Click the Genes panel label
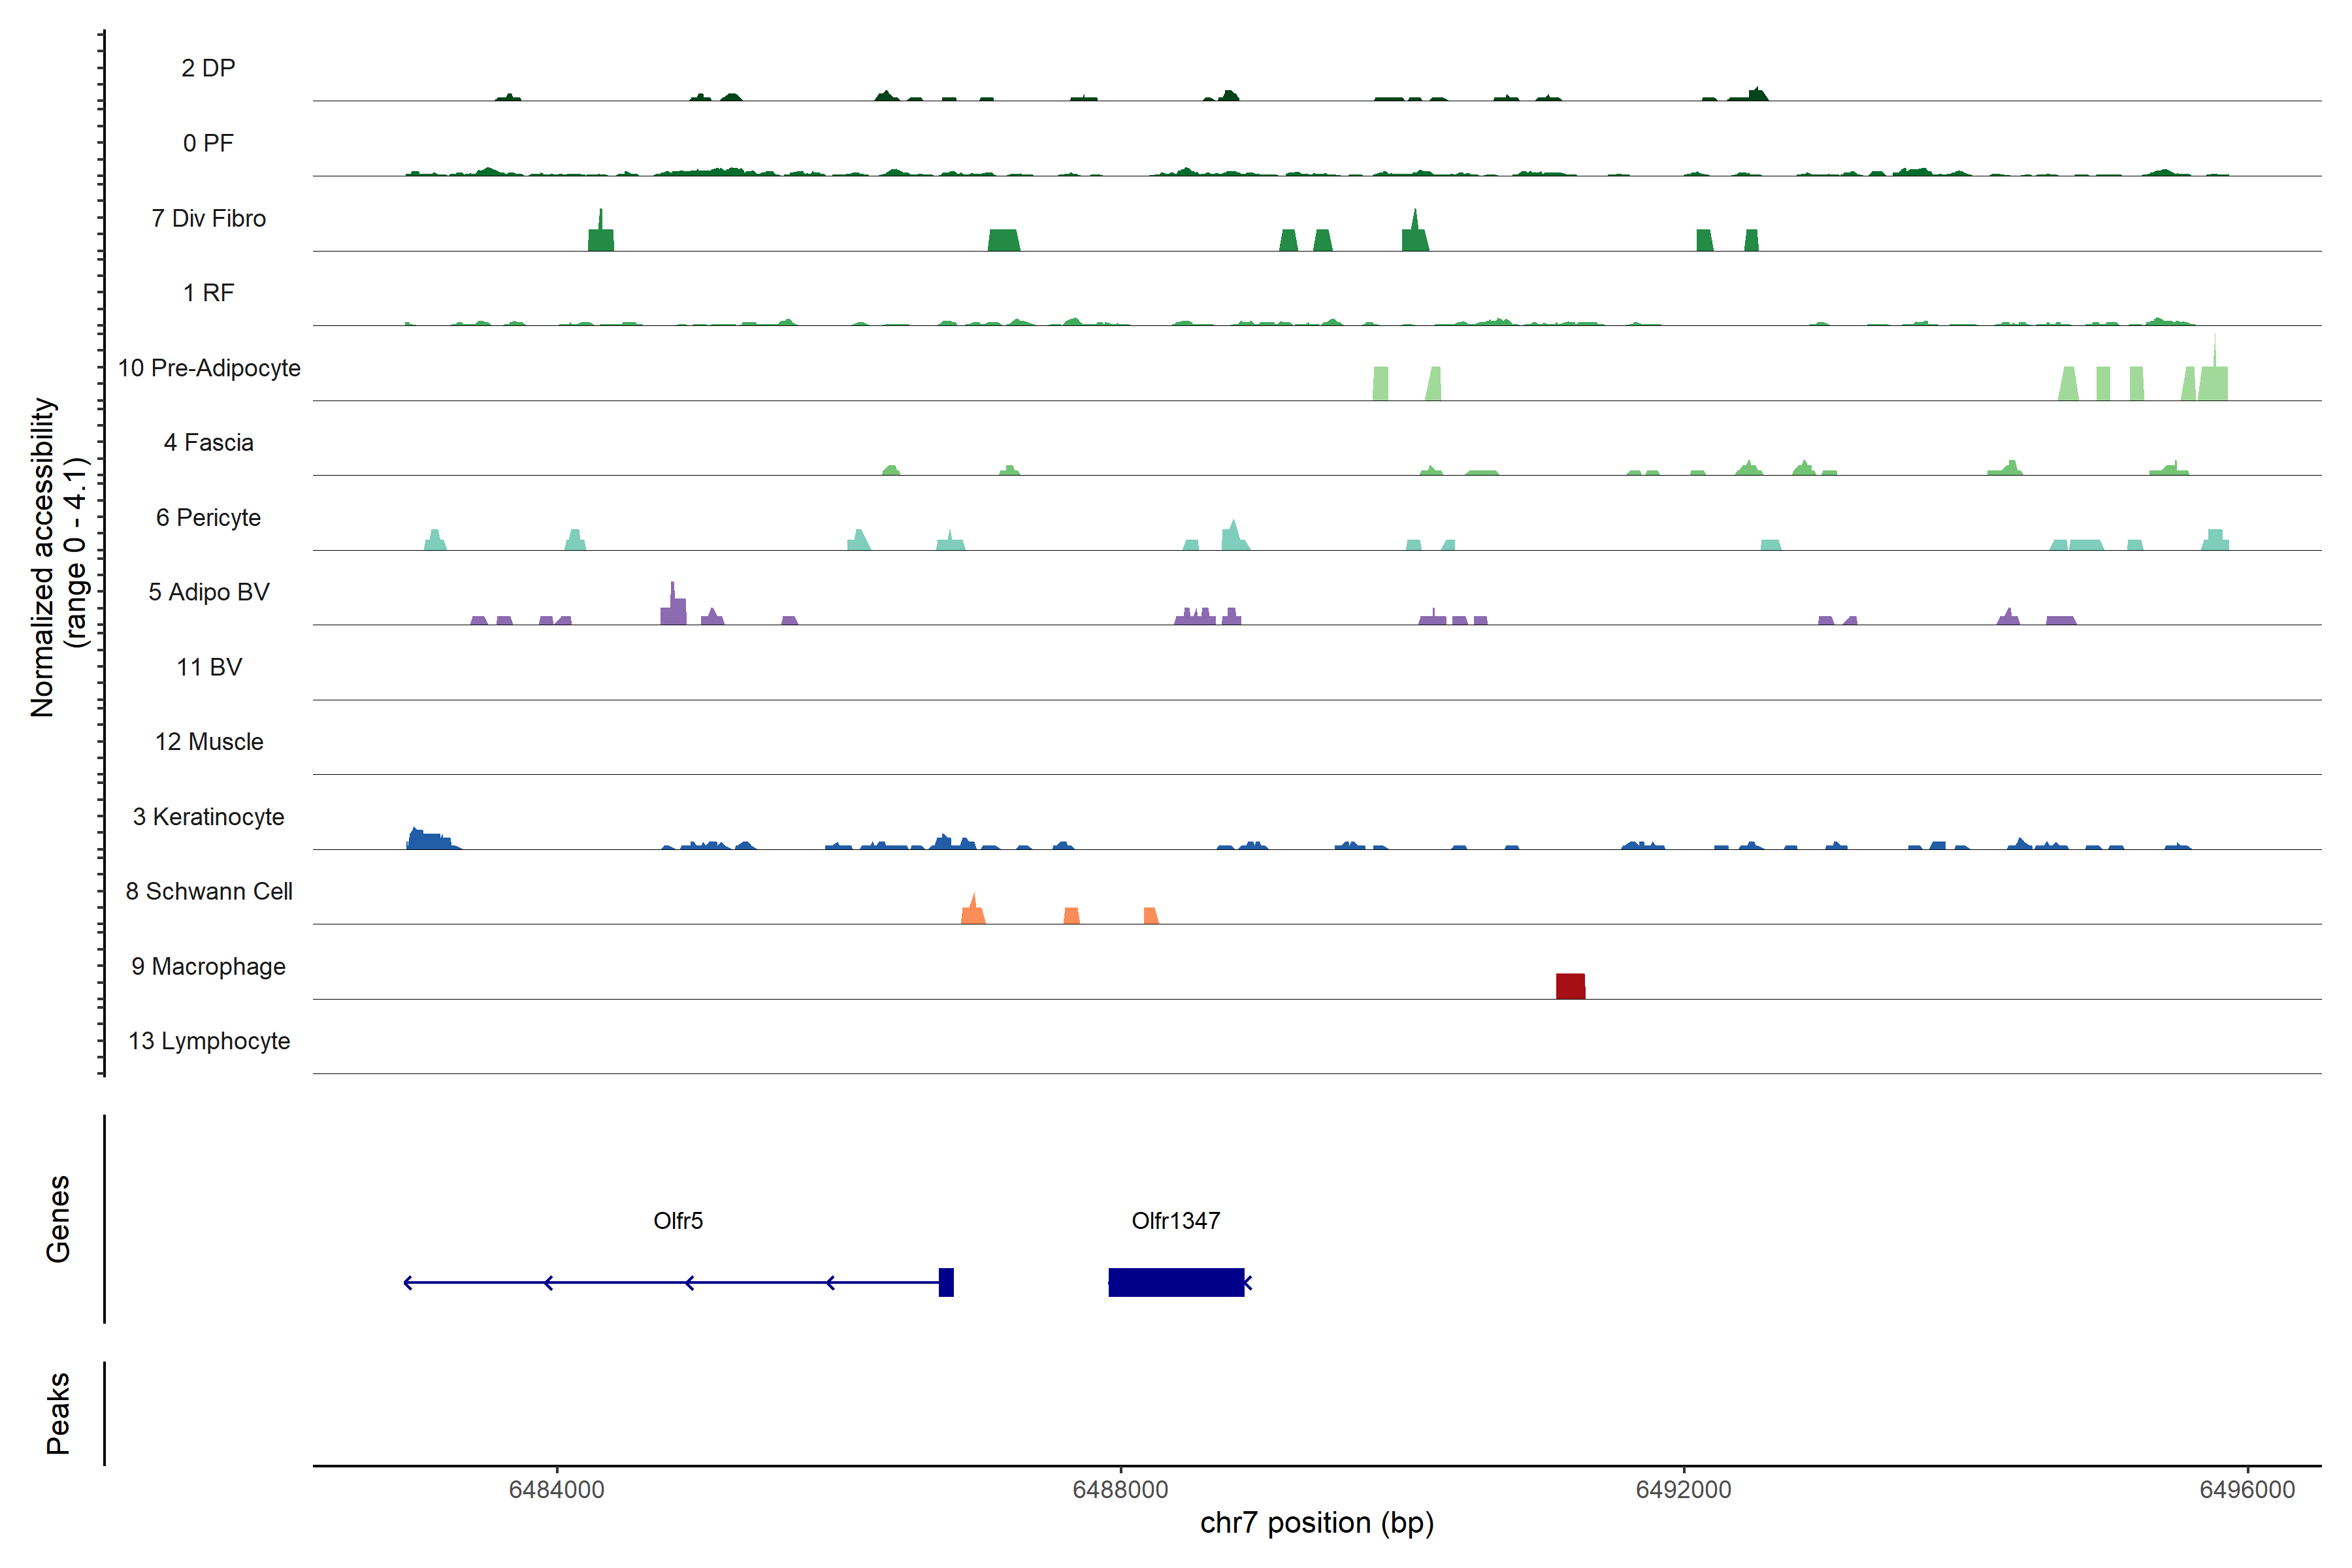Image resolution: width=2352 pixels, height=1568 pixels. (x=58, y=1219)
